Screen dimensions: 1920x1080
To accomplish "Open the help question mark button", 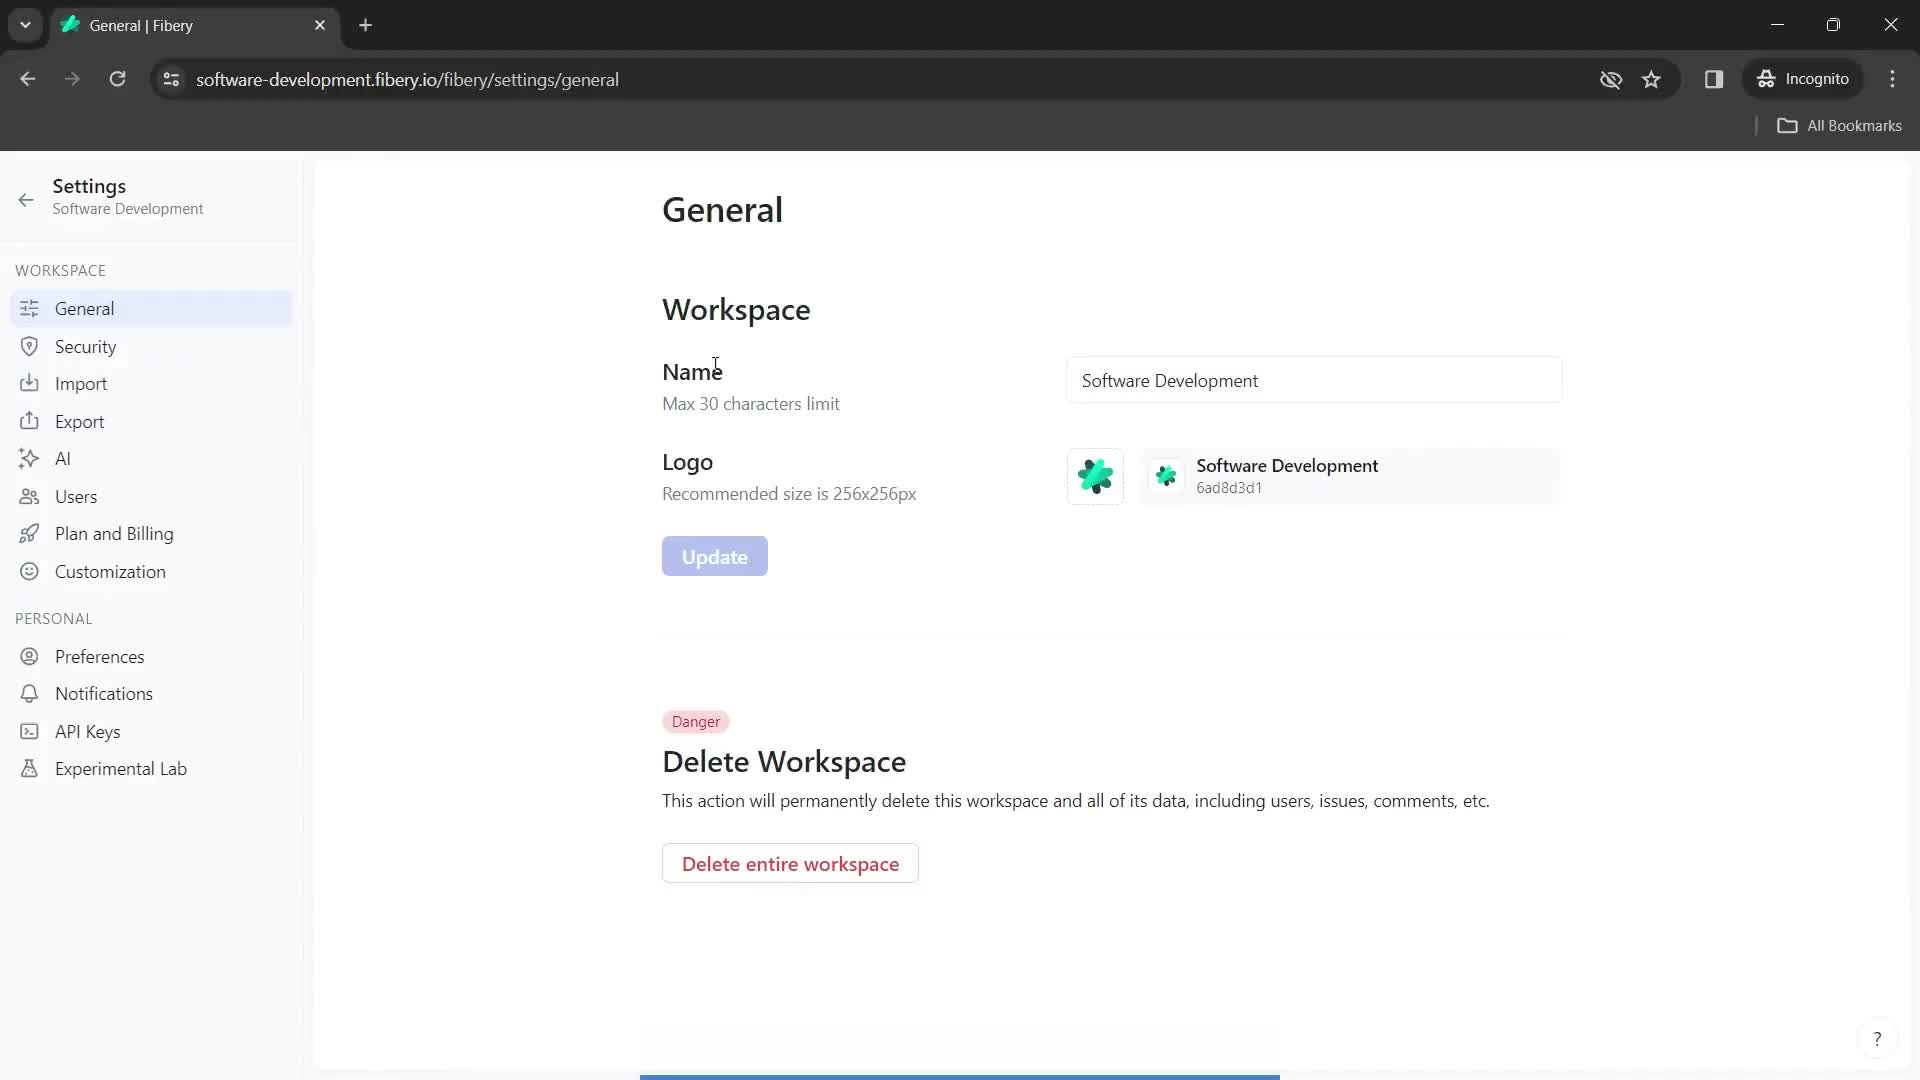I will click(1877, 1039).
